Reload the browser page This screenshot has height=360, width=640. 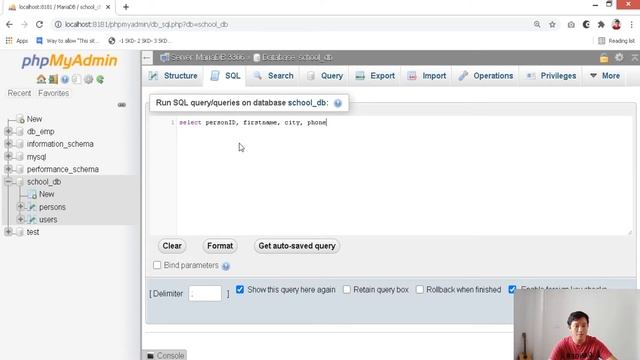(39, 24)
